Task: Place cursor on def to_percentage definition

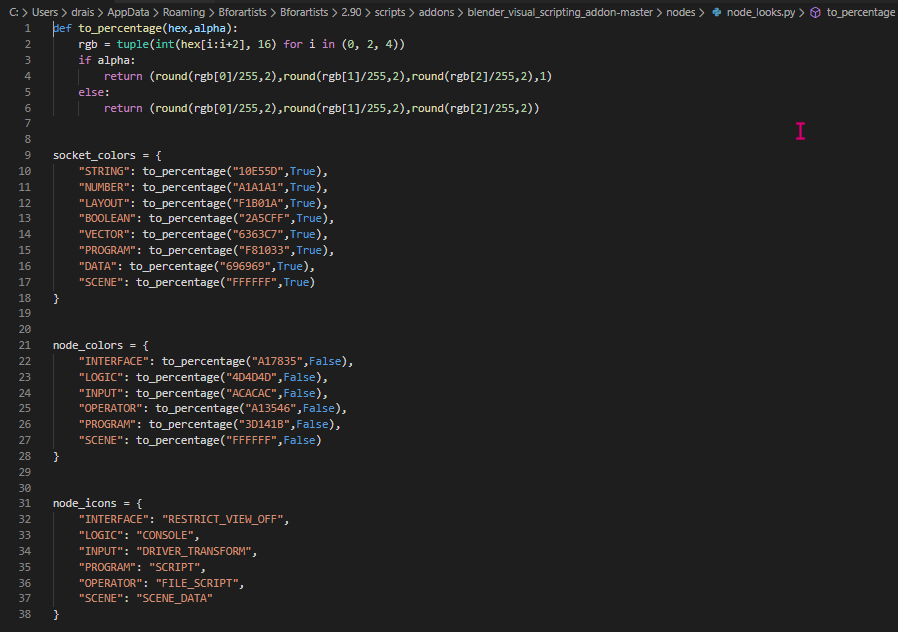Action: click(145, 28)
